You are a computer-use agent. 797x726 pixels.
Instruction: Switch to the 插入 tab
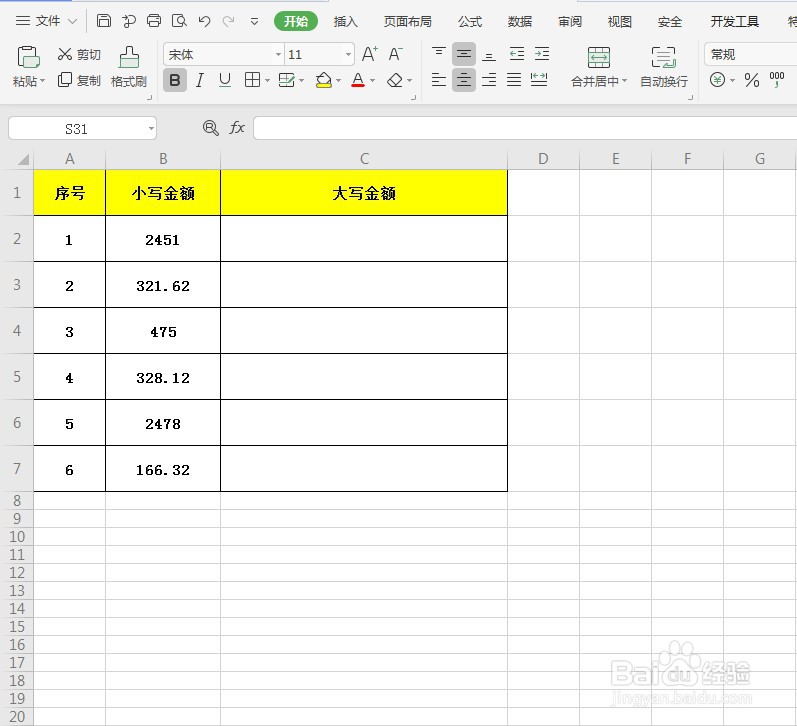[346, 21]
